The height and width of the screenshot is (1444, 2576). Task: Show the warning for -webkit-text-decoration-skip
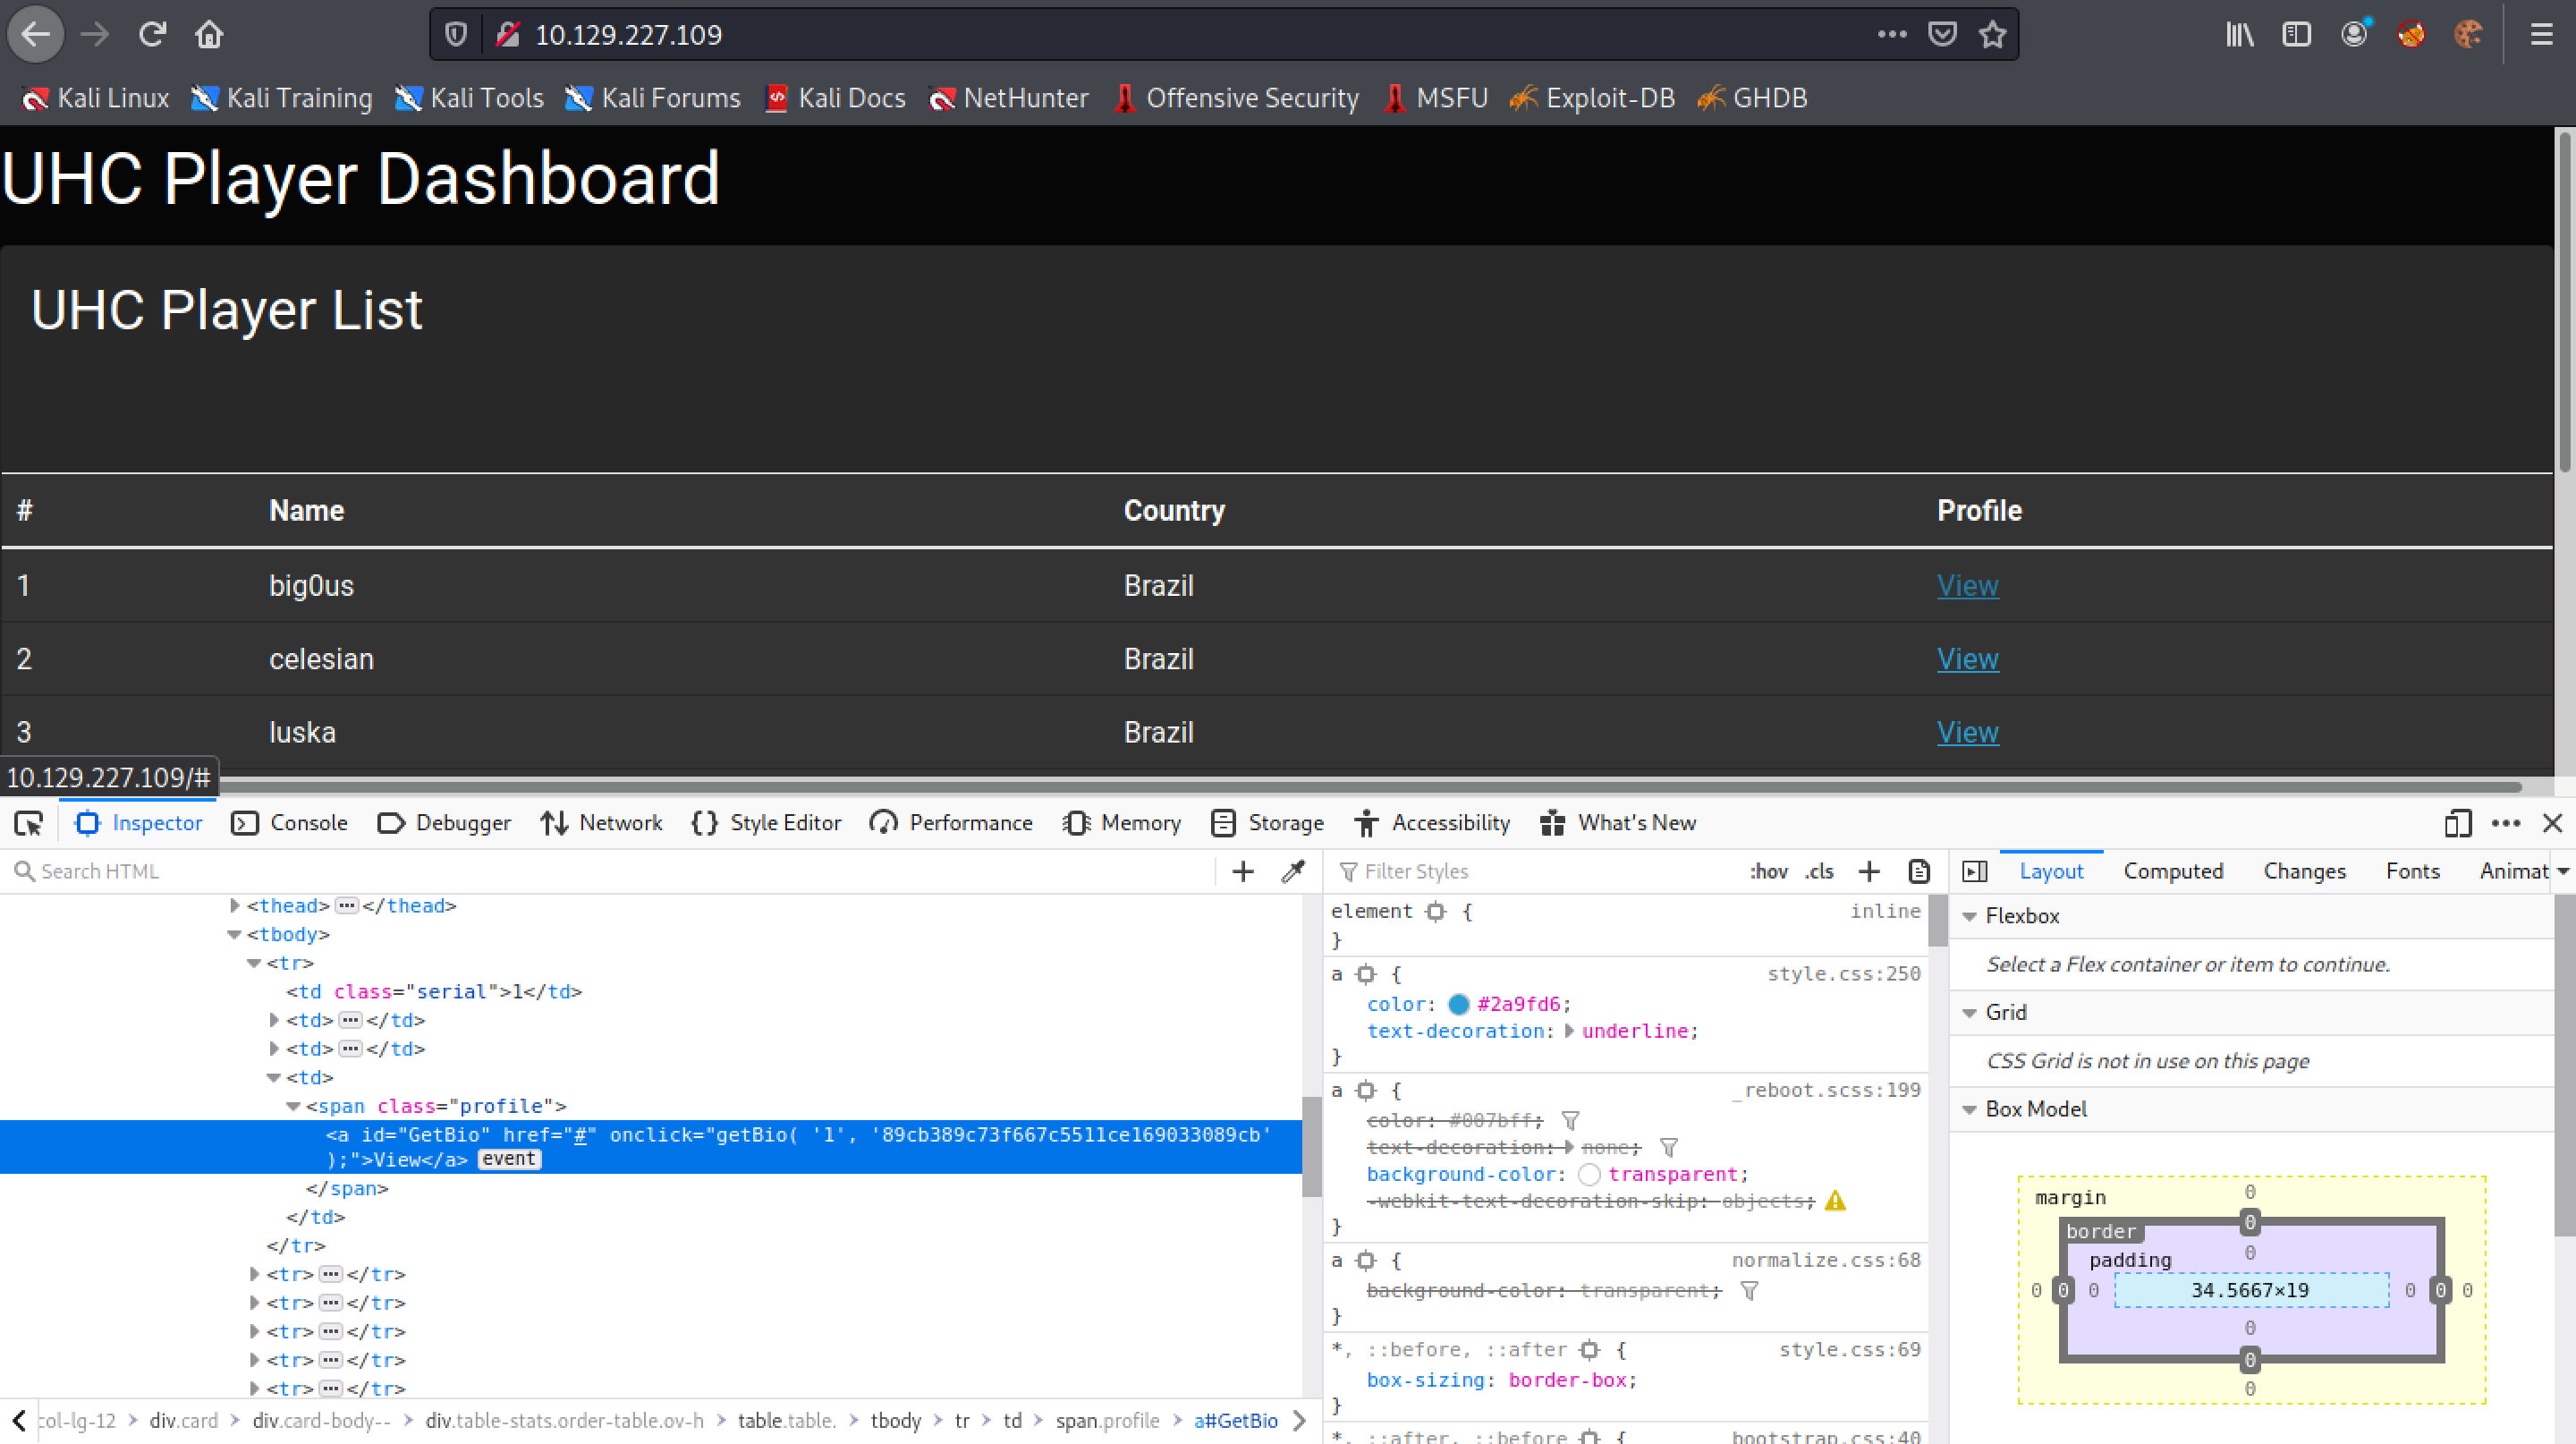(1835, 1201)
